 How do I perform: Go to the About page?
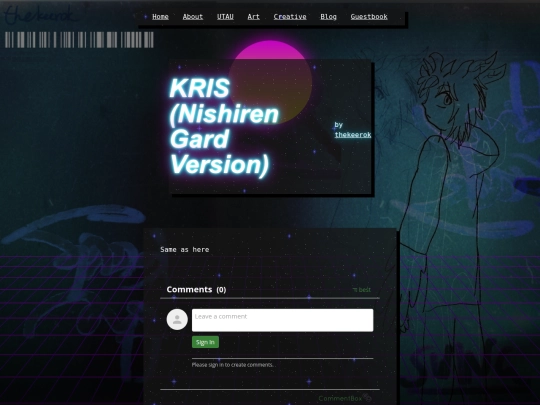coord(193,17)
